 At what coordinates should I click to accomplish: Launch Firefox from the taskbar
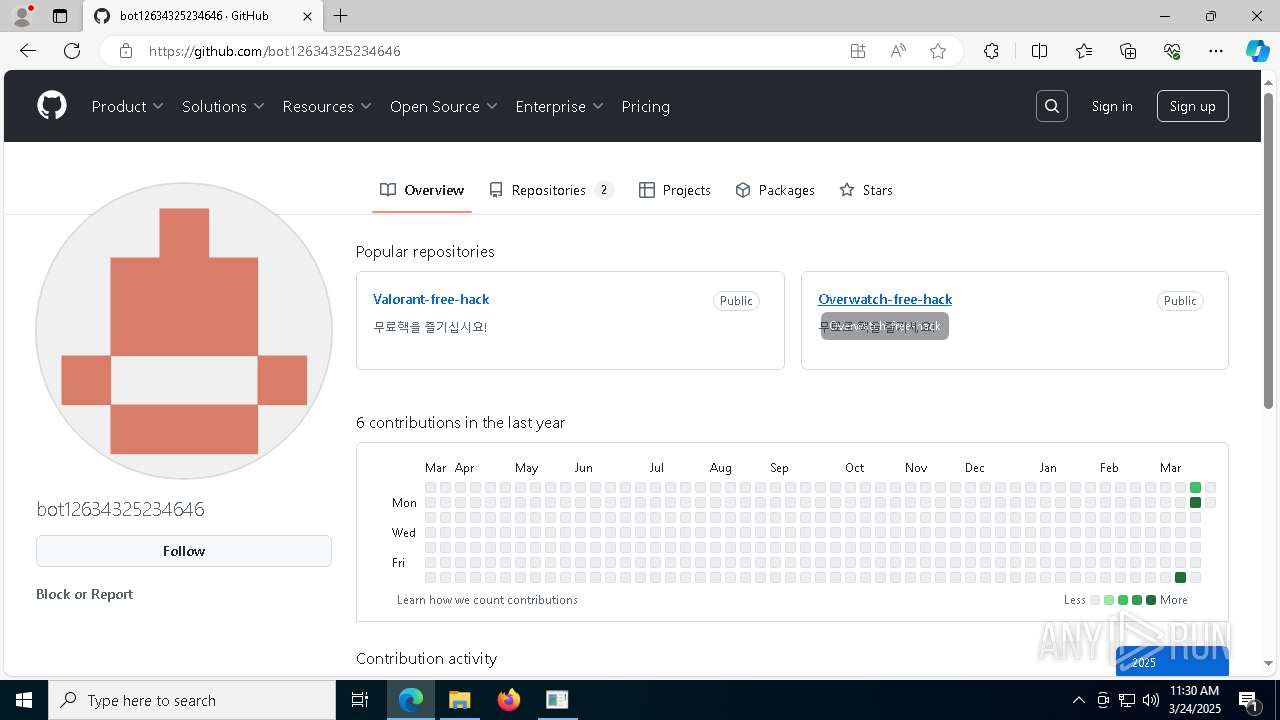pos(509,700)
